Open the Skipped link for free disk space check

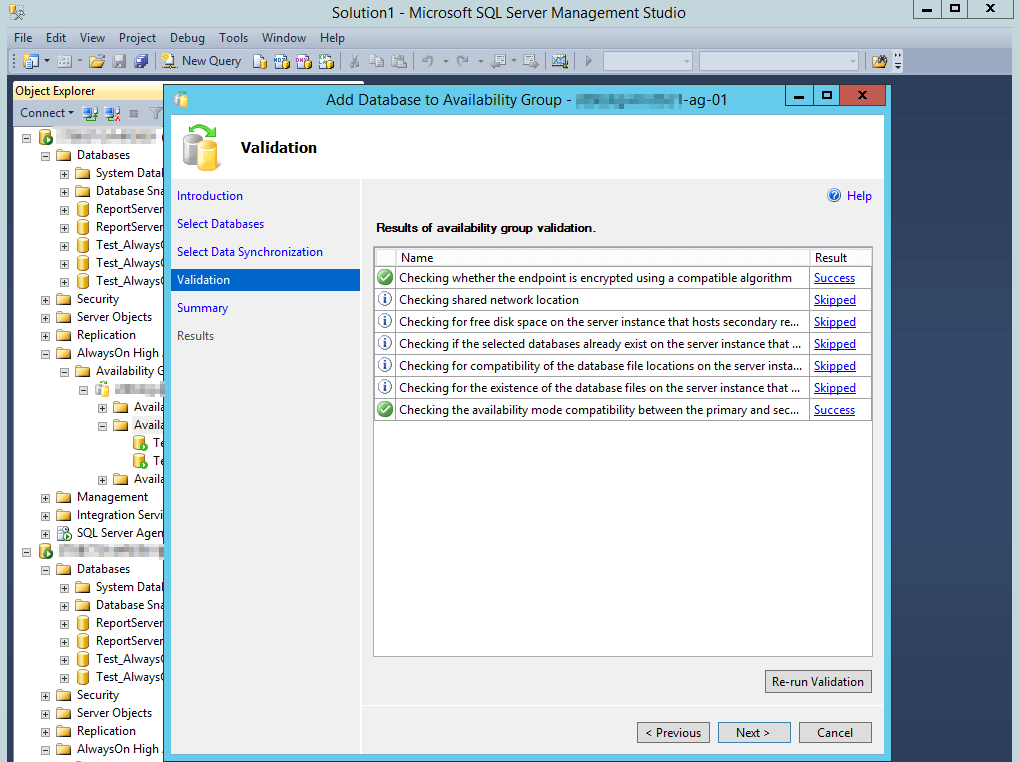point(834,322)
